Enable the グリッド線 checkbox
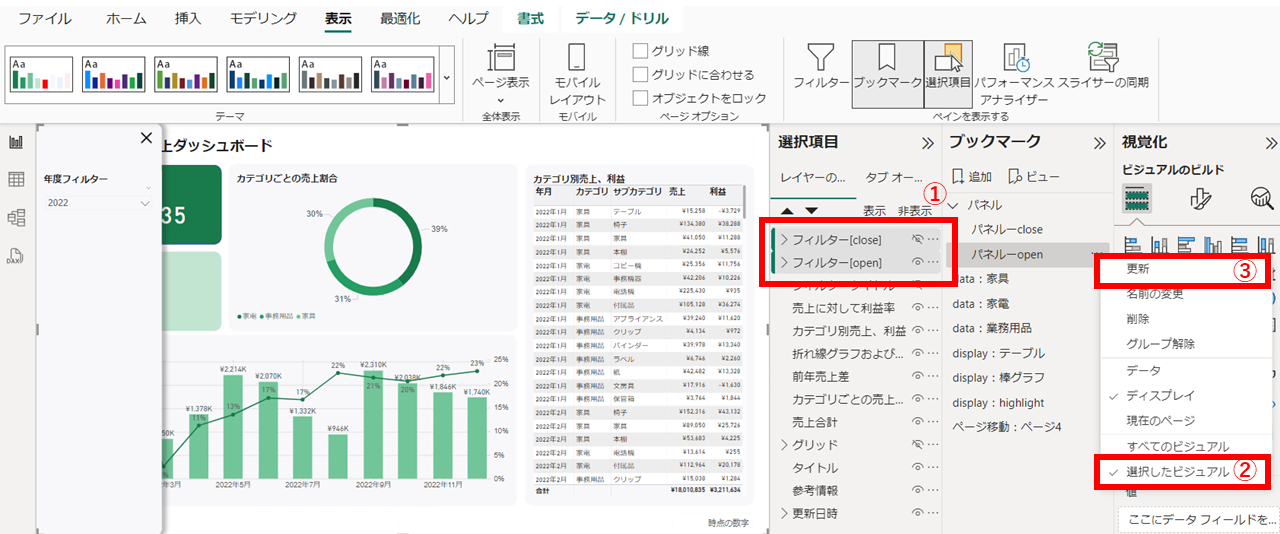 point(641,51)
